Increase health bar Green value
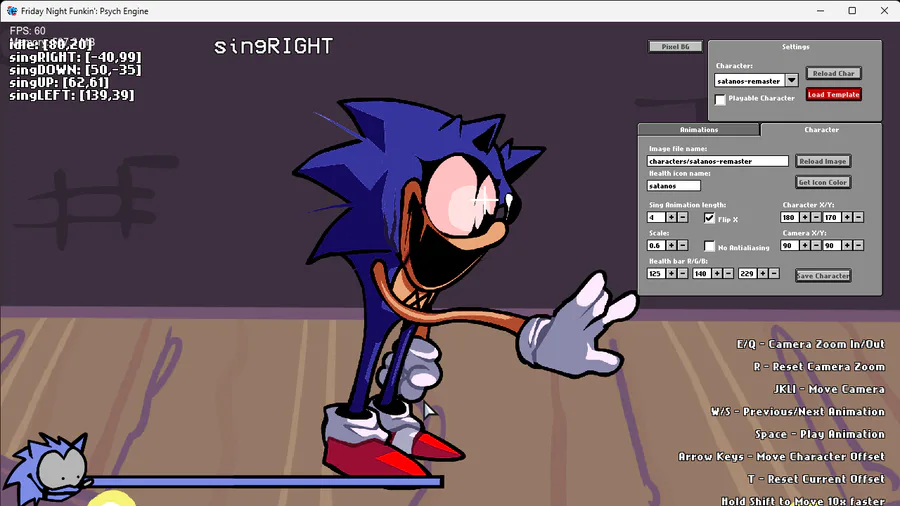The width and height of the screenshot is (900, 506). point(717,274)
